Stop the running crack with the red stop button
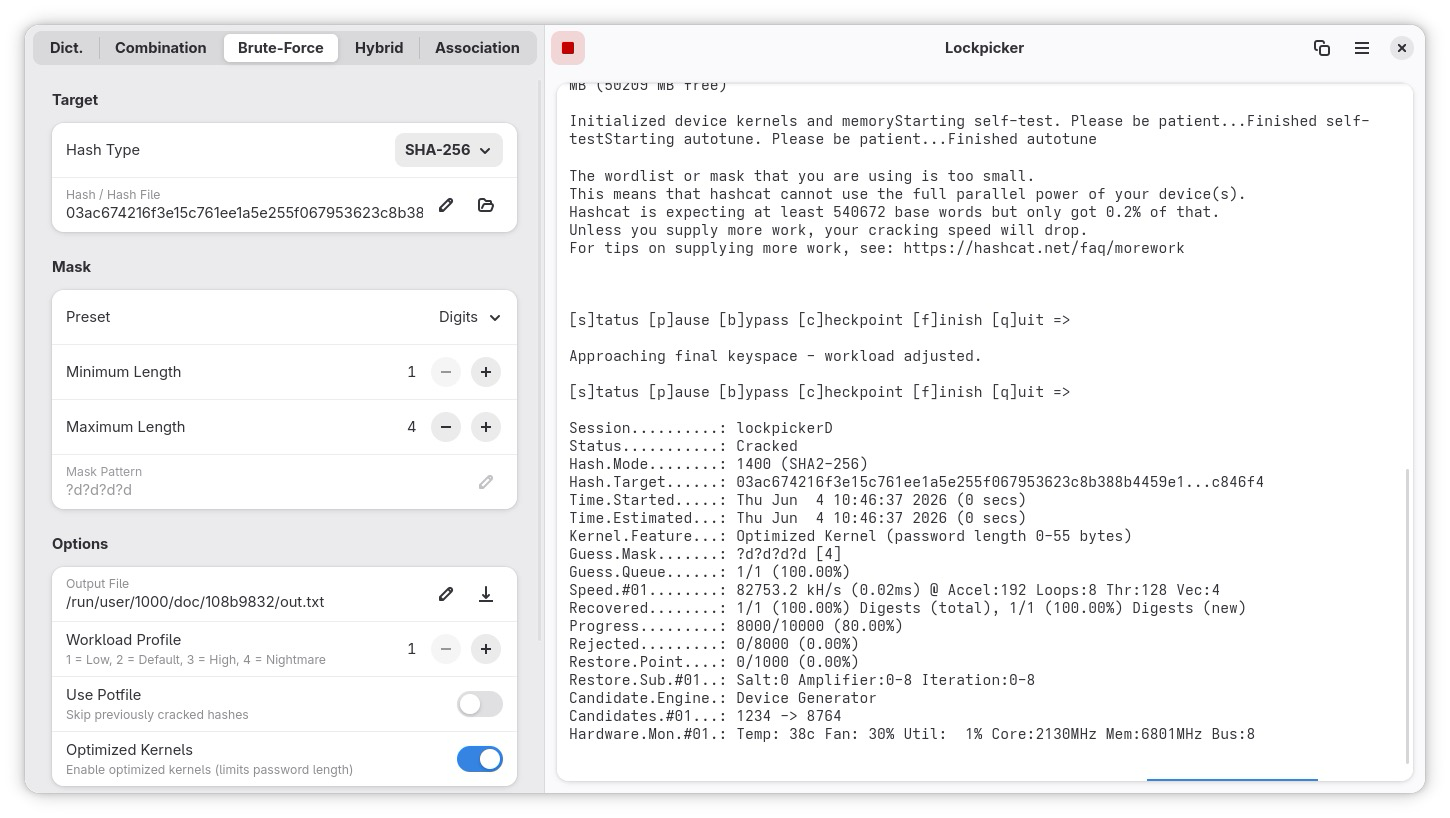The image size is (1450, 818). pos(568,48)
